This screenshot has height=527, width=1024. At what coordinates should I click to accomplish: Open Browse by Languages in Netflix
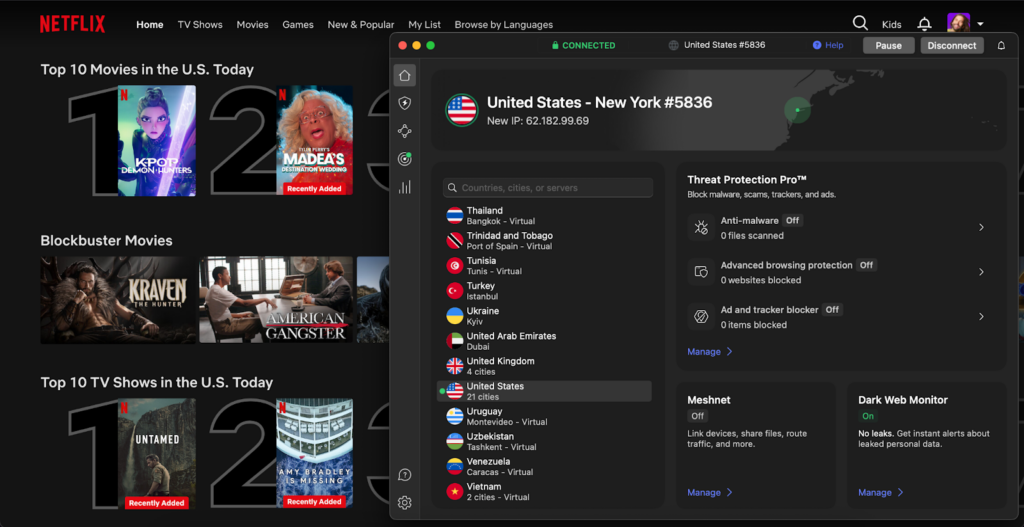point(504,25)
